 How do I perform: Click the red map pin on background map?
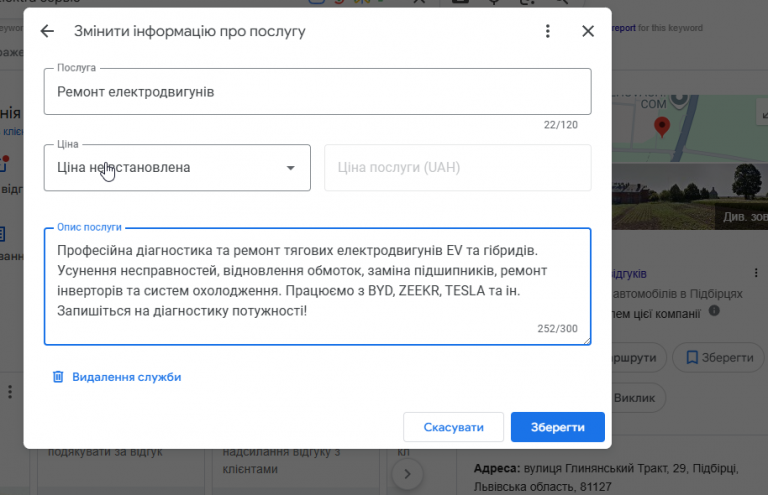tap(662, 127)
